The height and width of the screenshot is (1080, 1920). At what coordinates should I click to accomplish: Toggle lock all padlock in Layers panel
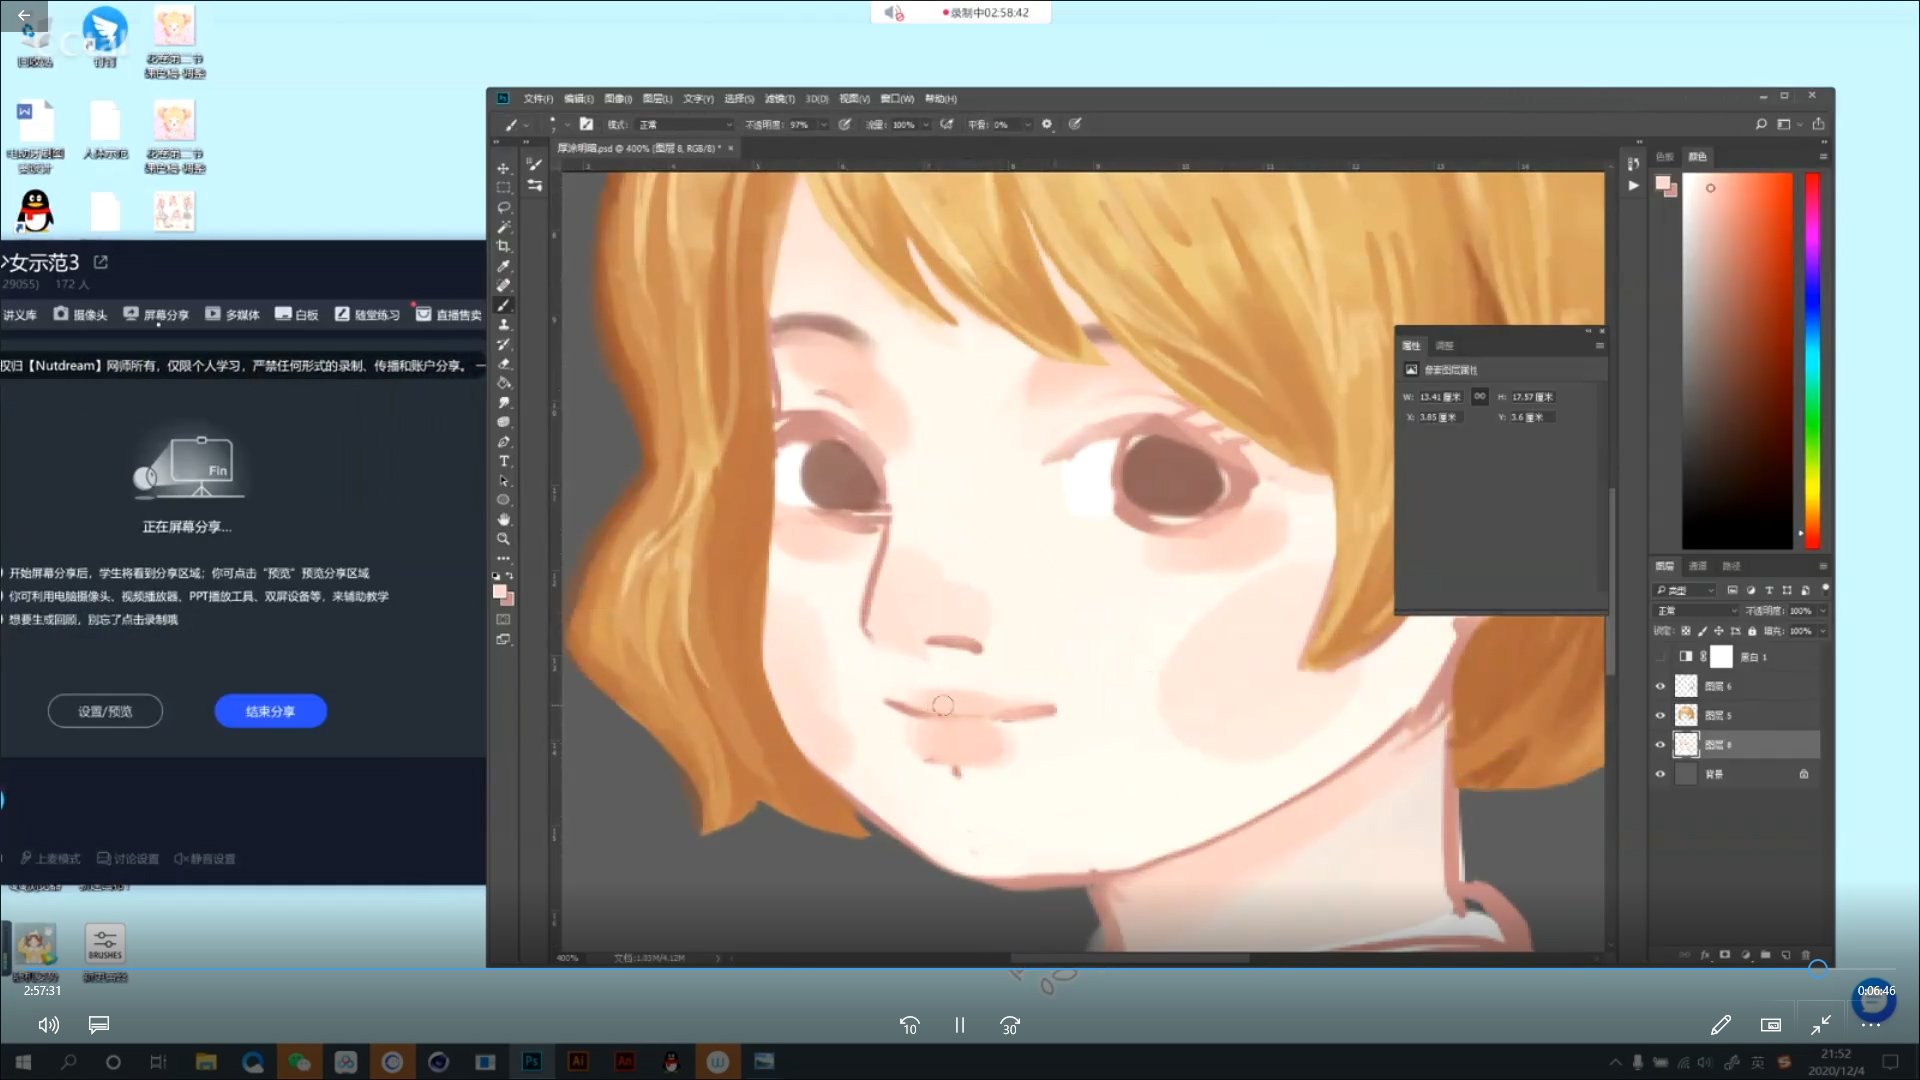1752,631
